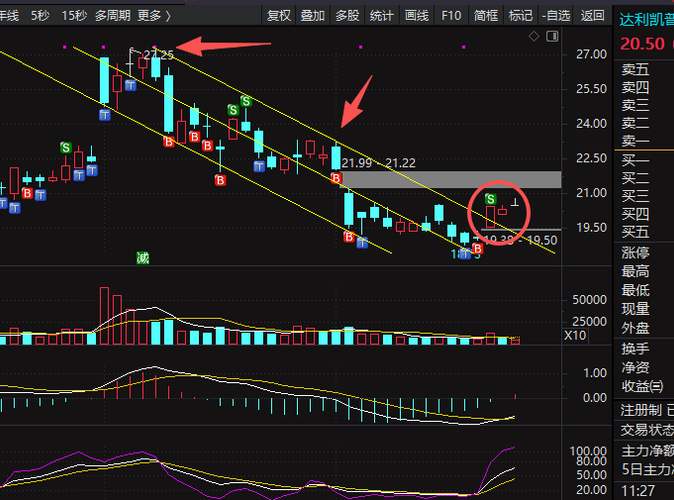The height and width of the screenshot is (500, 674).
Task: Expand the 更多 period options
Action: tap(154, 16)
